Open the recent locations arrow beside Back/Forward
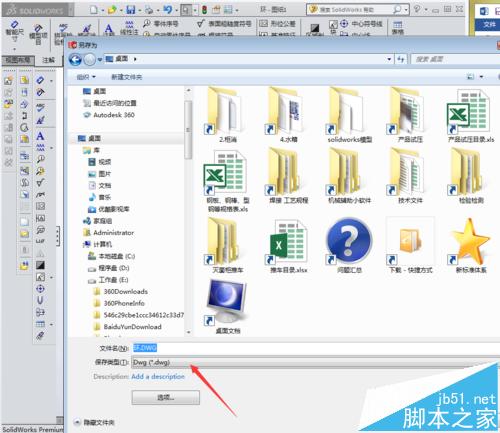The image size is (500, 433). click(100, 60)
